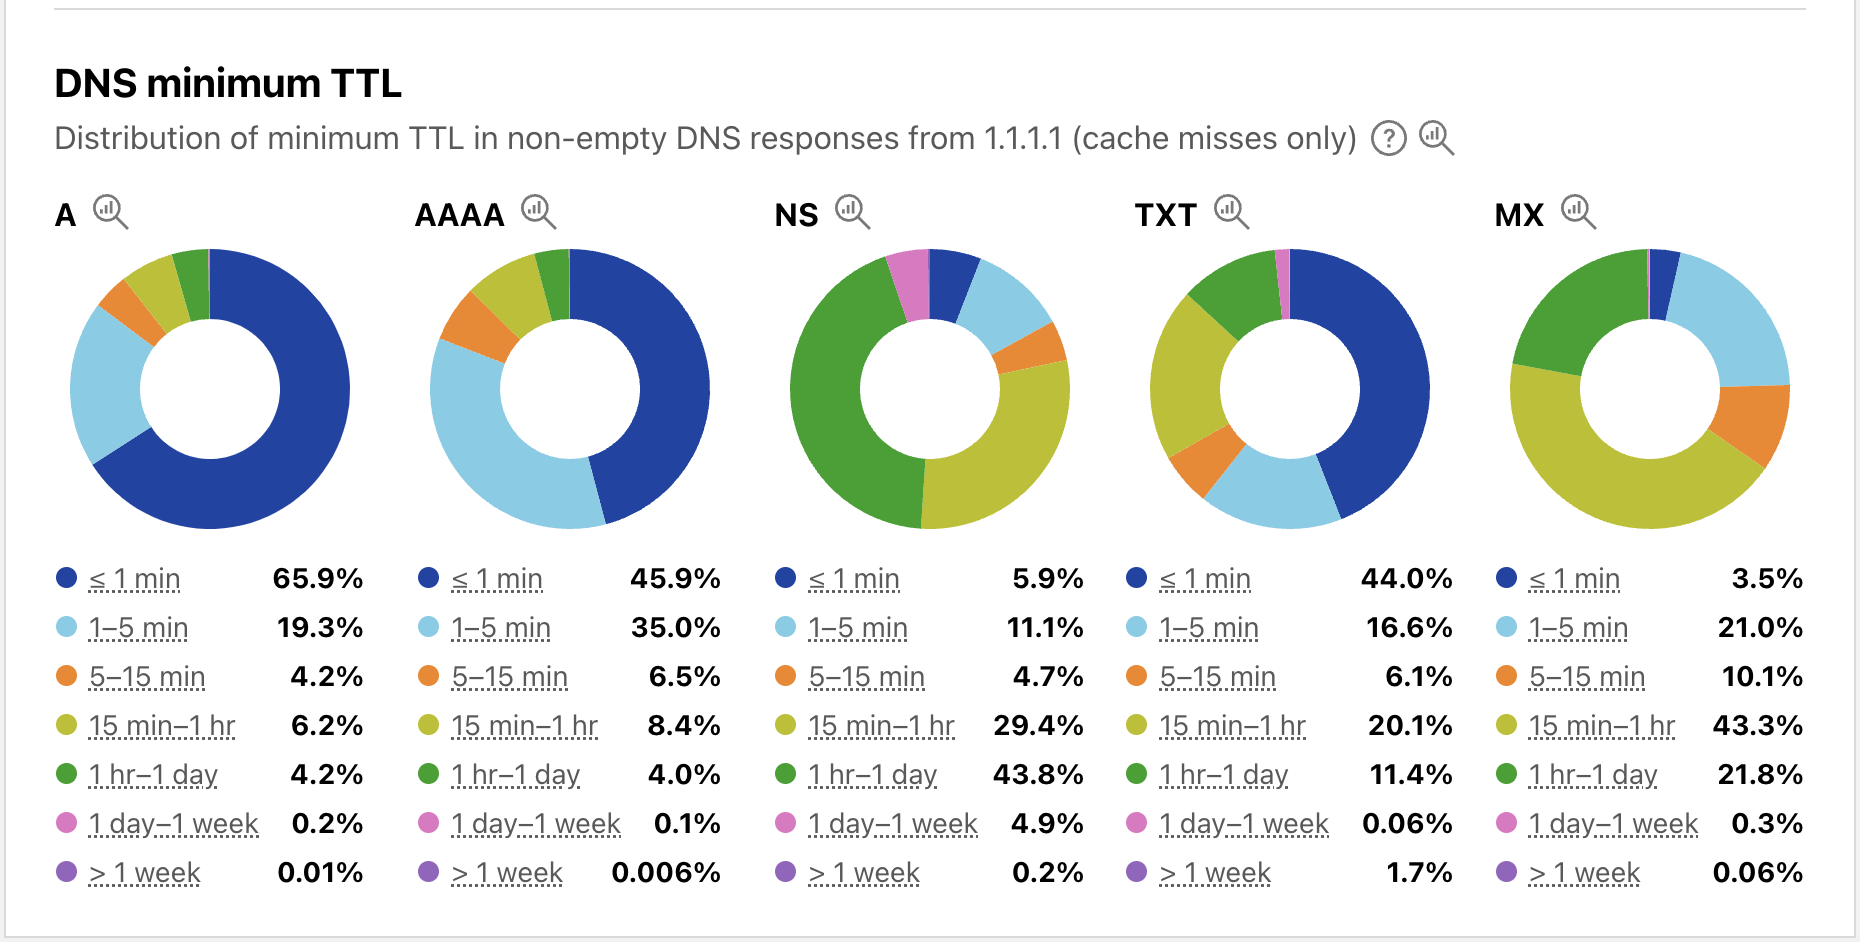Open the magnifier icon next to AAAA

538,212
